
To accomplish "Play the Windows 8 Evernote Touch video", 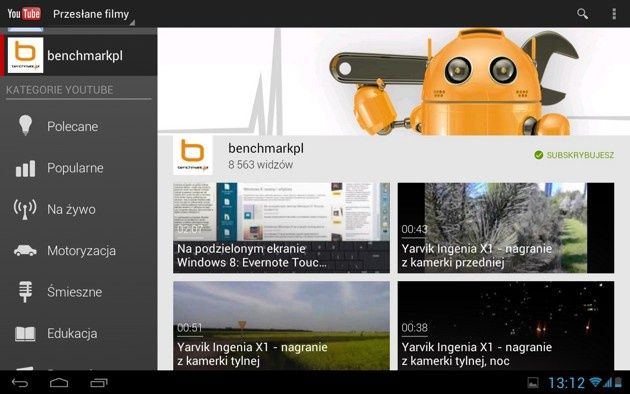I will point(281,228).
